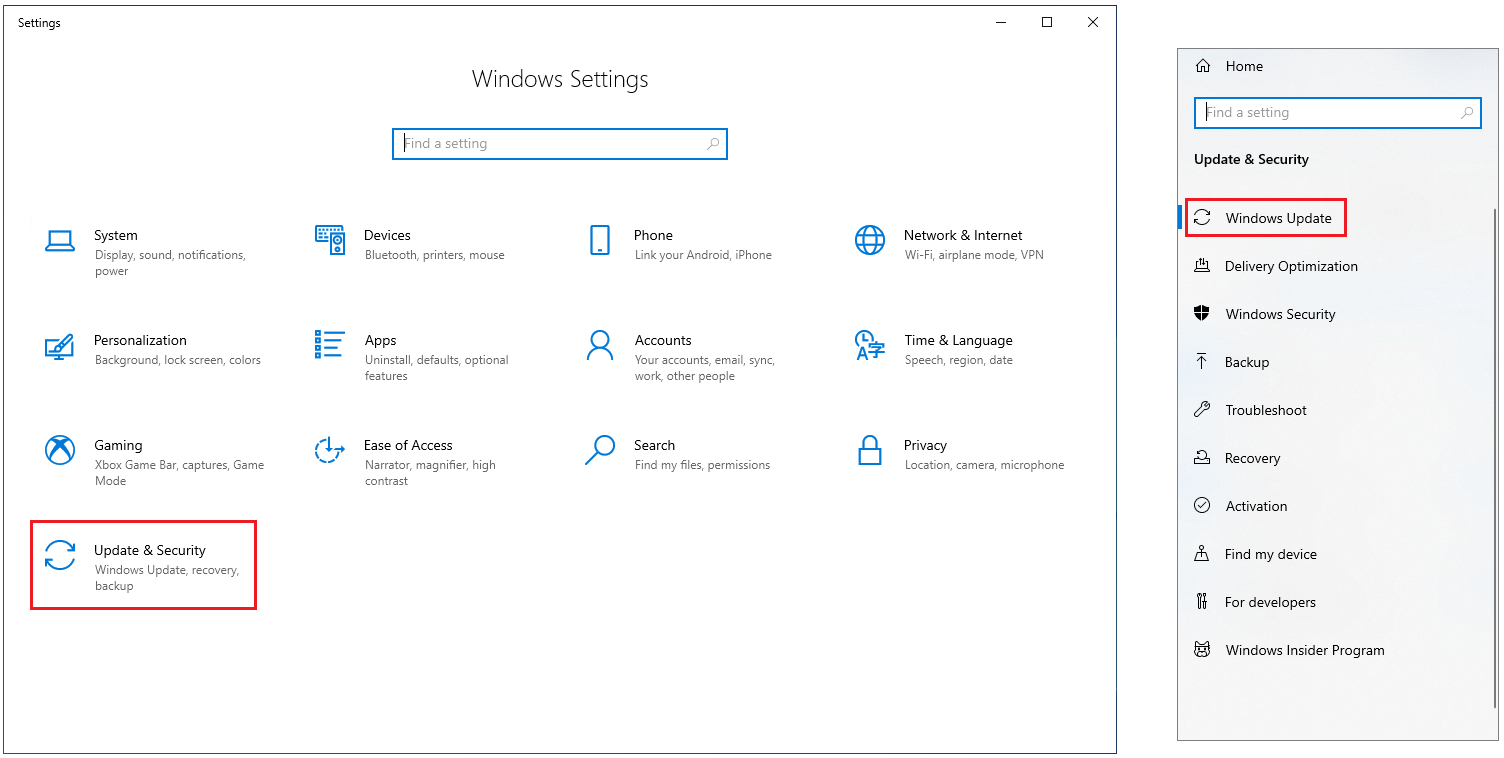The height and width of the screenshot is (758, 1504).
Task: Select the Accounts person icon
Action: (x=600, y=345)
